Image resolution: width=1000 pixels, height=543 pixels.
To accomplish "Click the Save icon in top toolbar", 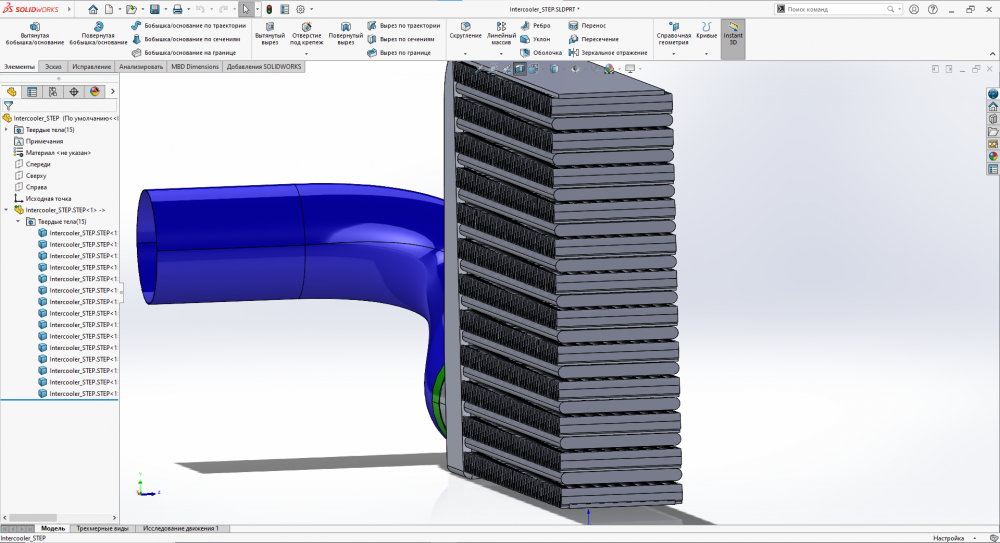I will [154, 9].
